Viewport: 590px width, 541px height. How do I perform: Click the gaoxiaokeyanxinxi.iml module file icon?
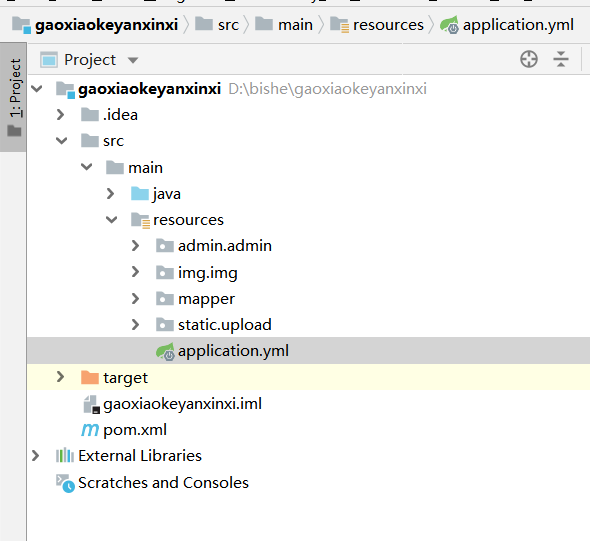pyautogui.click(x=91, y=404)
